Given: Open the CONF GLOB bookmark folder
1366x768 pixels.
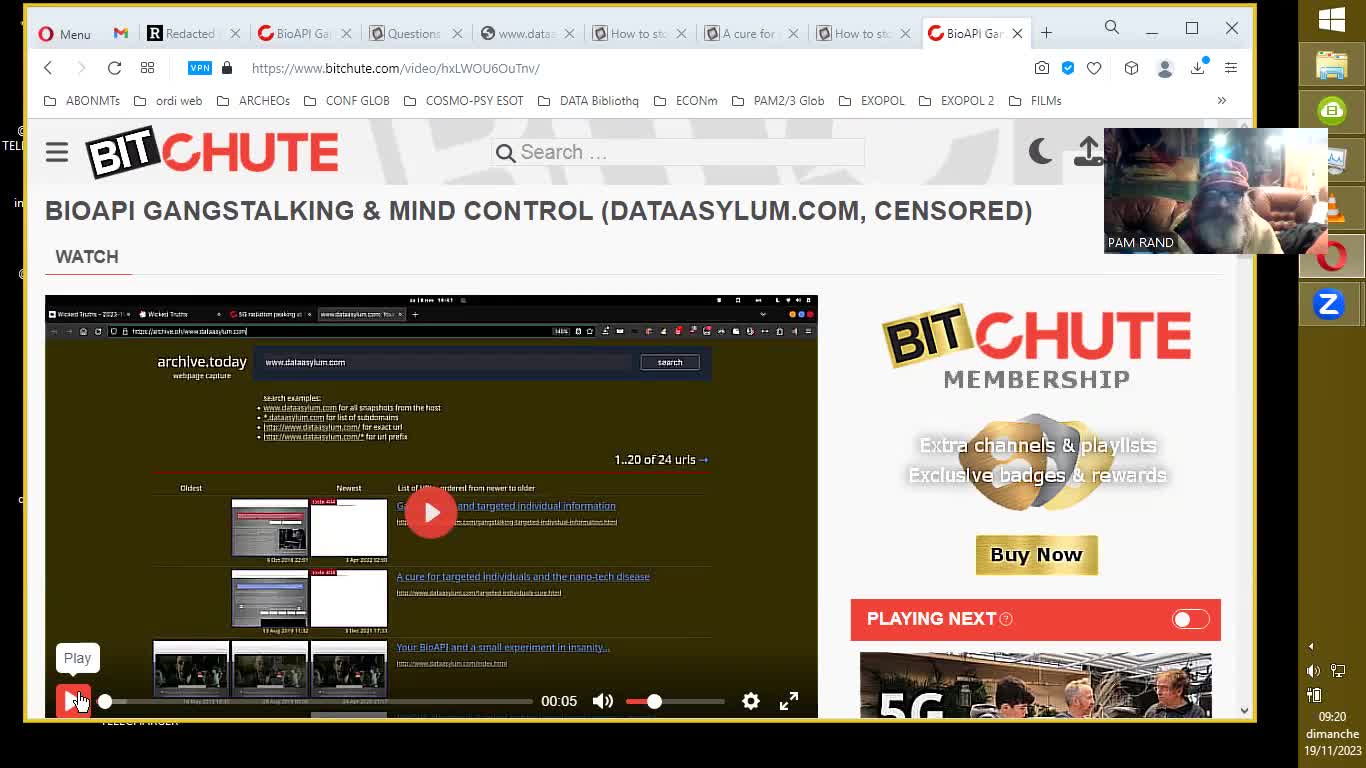Looking at the screenshot, I should (x=346, y=101).
